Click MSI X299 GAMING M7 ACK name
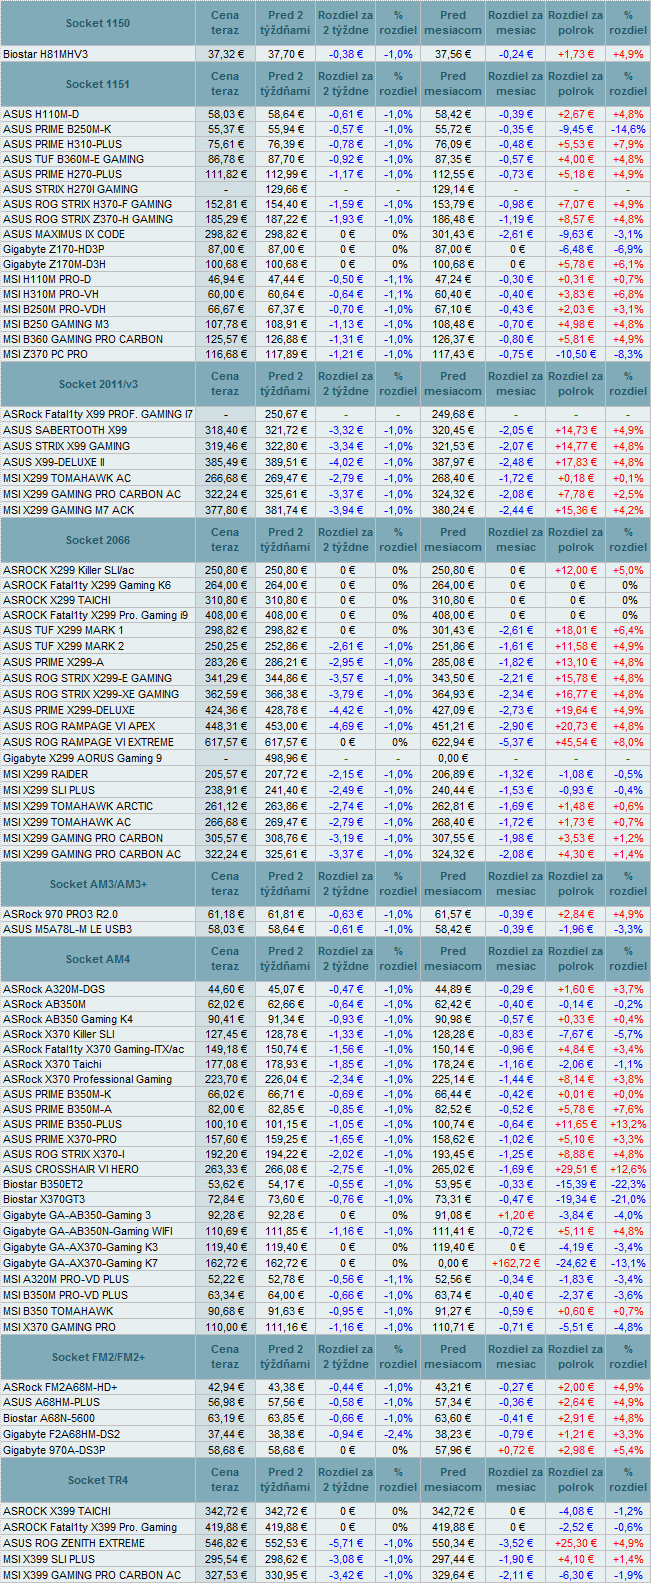This screenshot has width=651, height=1583. pos(69,510)
